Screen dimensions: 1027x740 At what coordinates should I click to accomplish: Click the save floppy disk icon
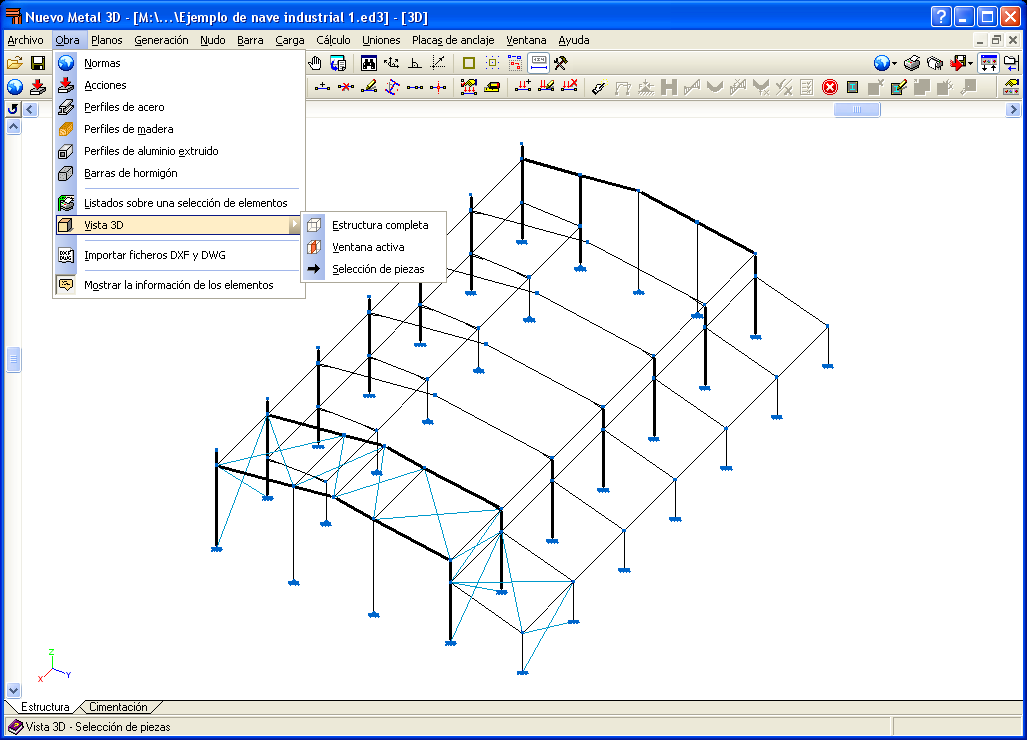pyautogui.click(x=38, y=63)
